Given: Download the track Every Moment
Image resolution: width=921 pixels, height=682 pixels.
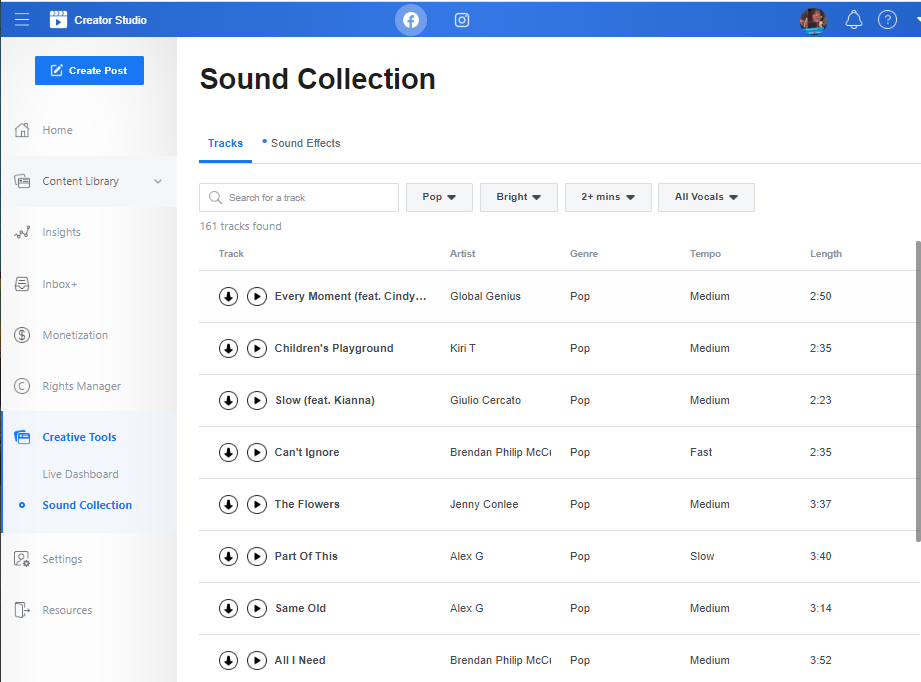Looking at the screenshot, I should coord(228,297).
